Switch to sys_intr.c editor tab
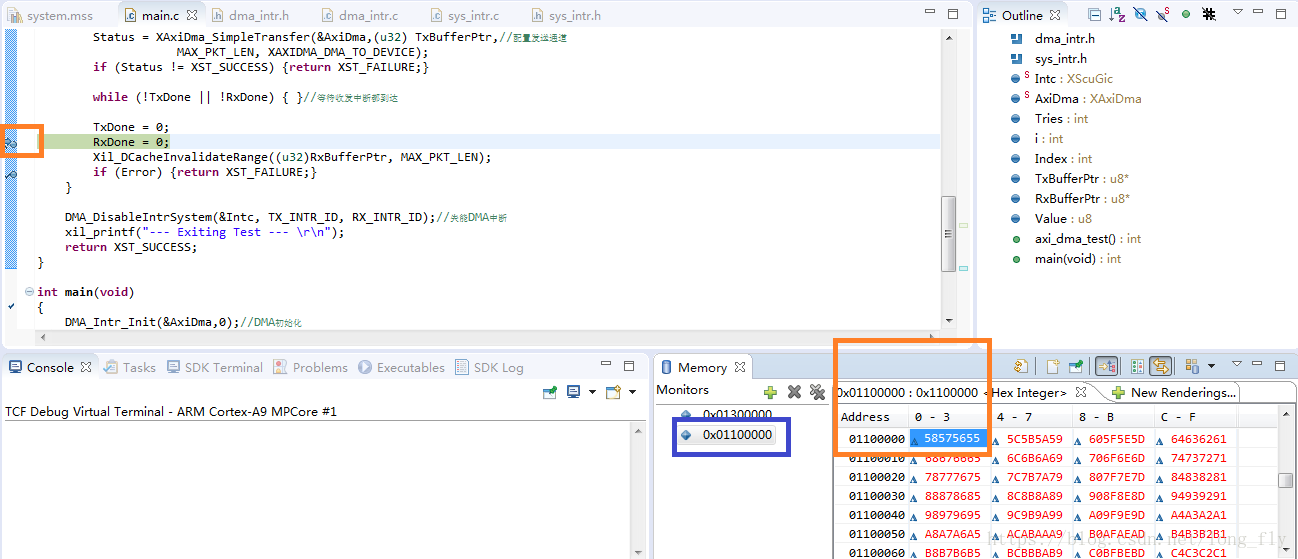Image resolution: width=1298 pixels, height=559 pixels. point(465,15)
